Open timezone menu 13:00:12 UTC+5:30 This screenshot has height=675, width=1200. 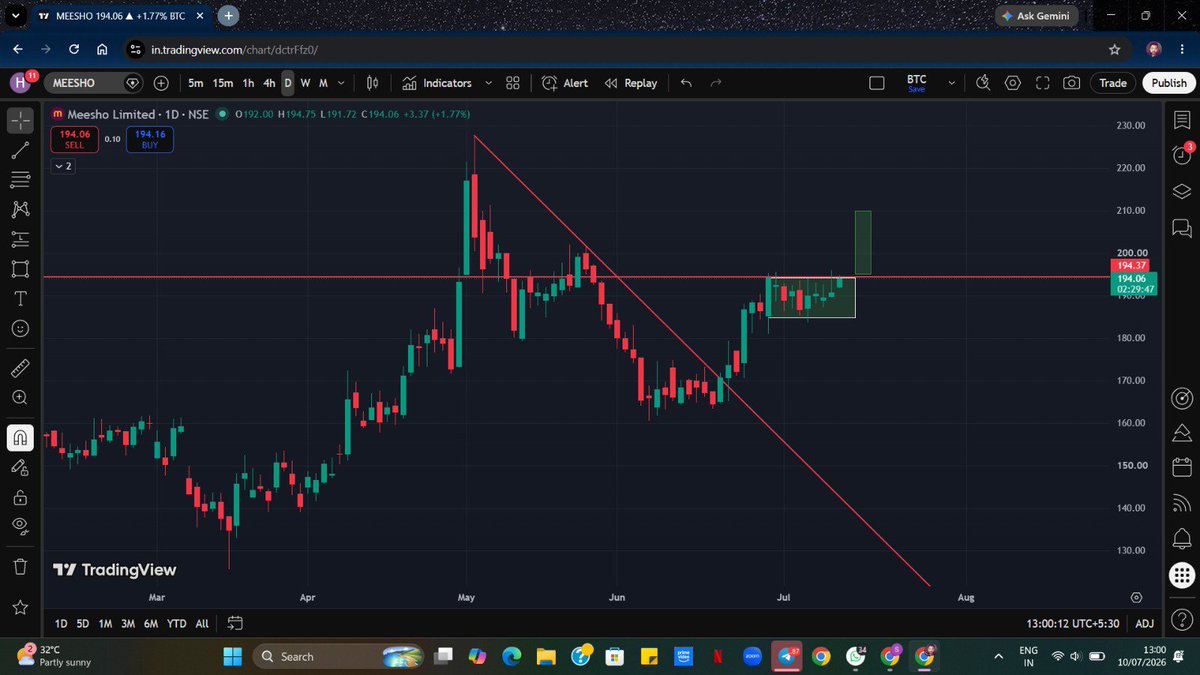pyautogui.click(x=1075, y=623)
